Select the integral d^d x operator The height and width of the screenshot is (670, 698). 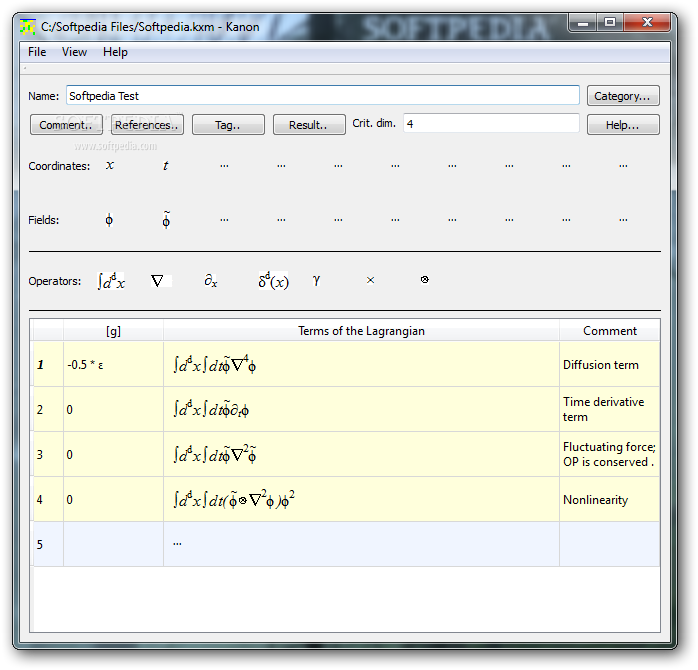(111, 281)
